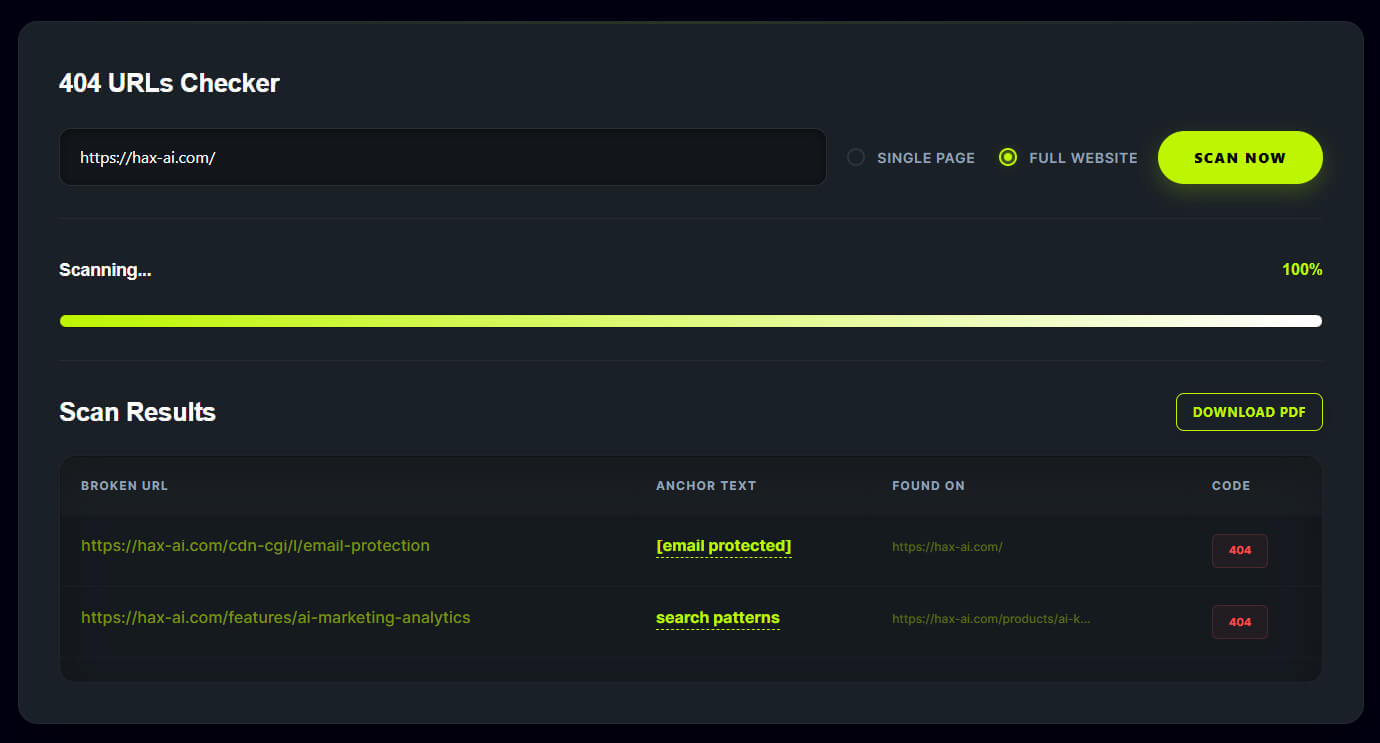Click the URL input field containing https://hax-ai.com/
Image resolution: width=1380 pixels, height=743 pixels.
[x=443, y=157]
